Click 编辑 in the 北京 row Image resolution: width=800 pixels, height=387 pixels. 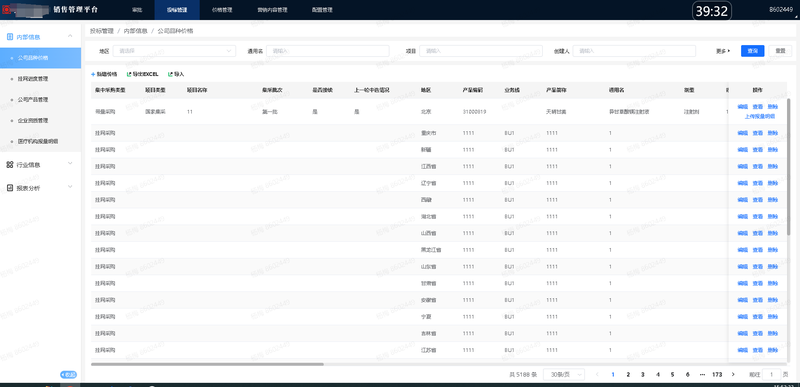742,107
